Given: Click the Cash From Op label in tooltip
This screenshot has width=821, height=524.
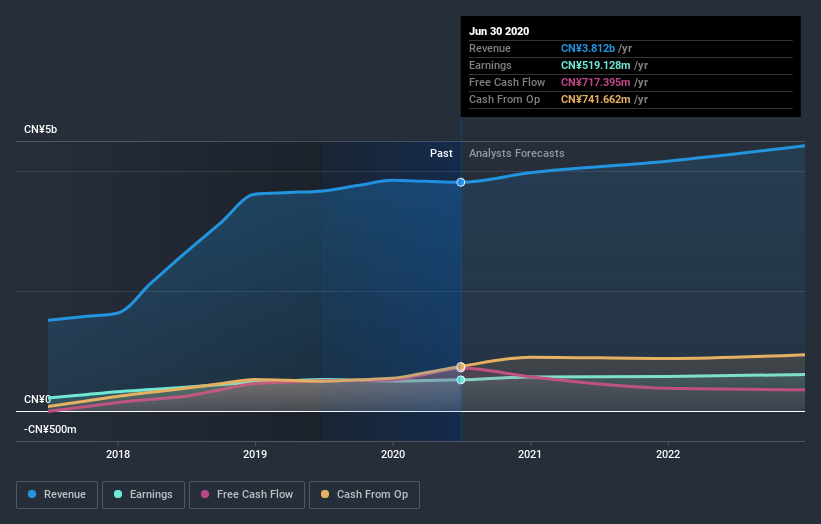Looking at the screenshot, I should click(x=504, y=99).
